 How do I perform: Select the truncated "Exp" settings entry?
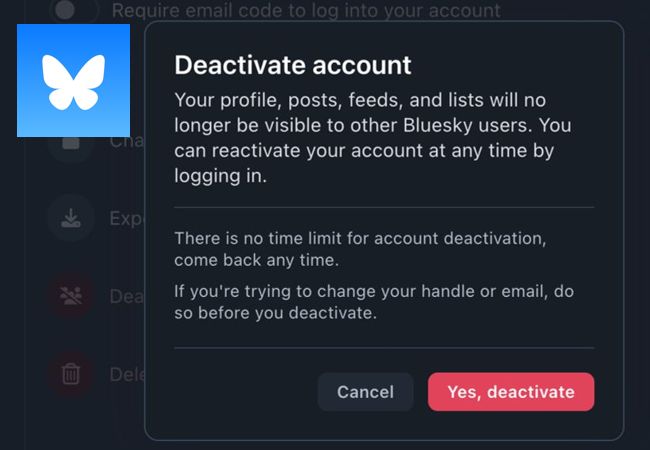point(127,219)
